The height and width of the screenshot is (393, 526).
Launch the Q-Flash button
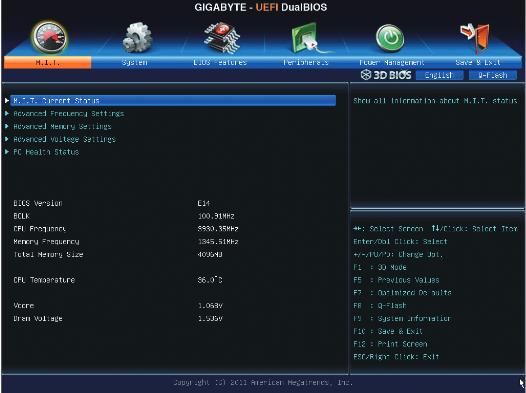[493, 75]
